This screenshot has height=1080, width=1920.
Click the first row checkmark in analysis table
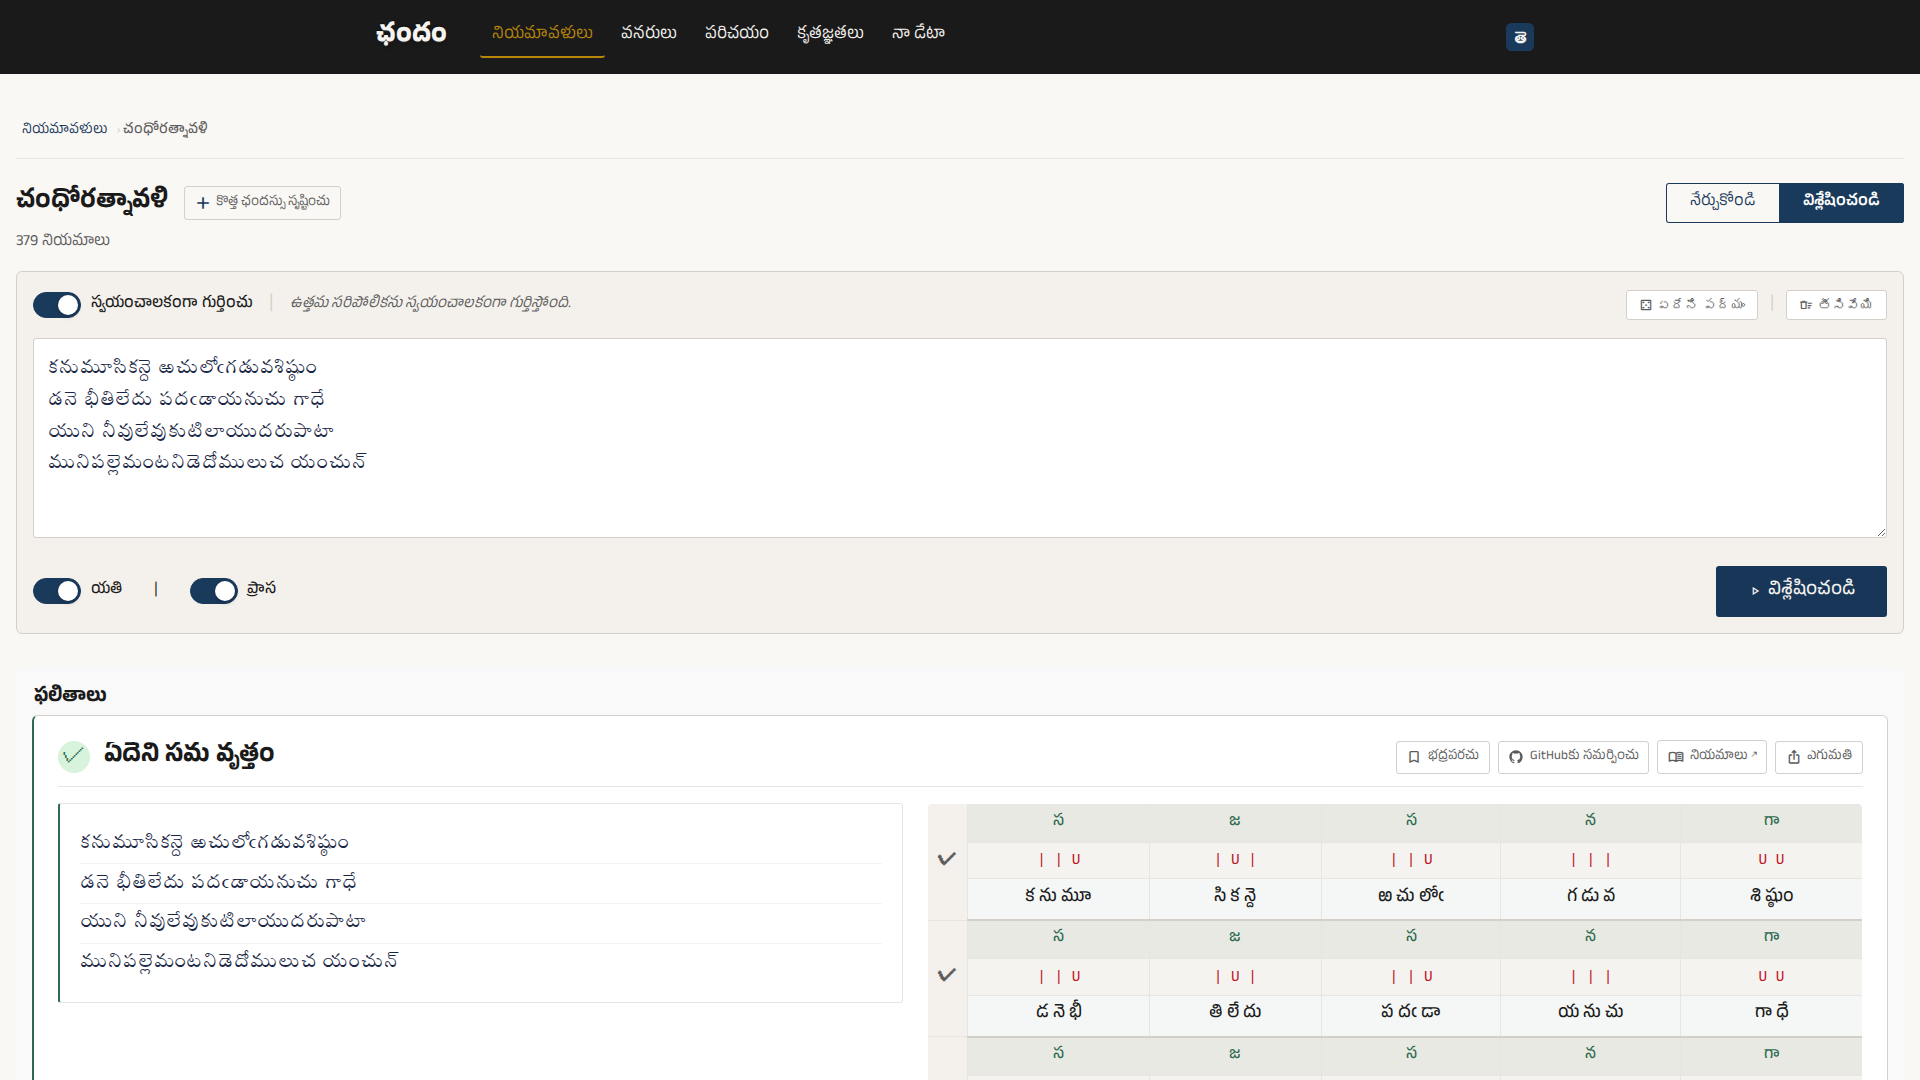947,859
